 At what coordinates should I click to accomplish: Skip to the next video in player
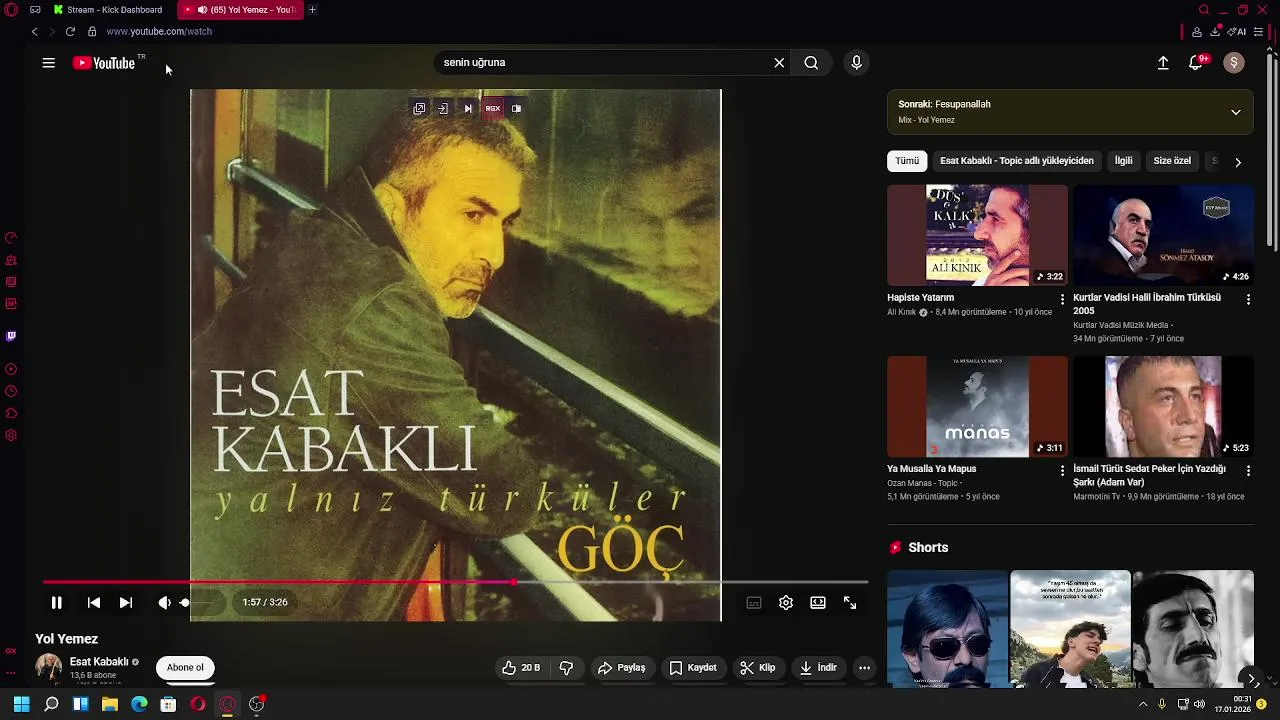tap(126, 603)
